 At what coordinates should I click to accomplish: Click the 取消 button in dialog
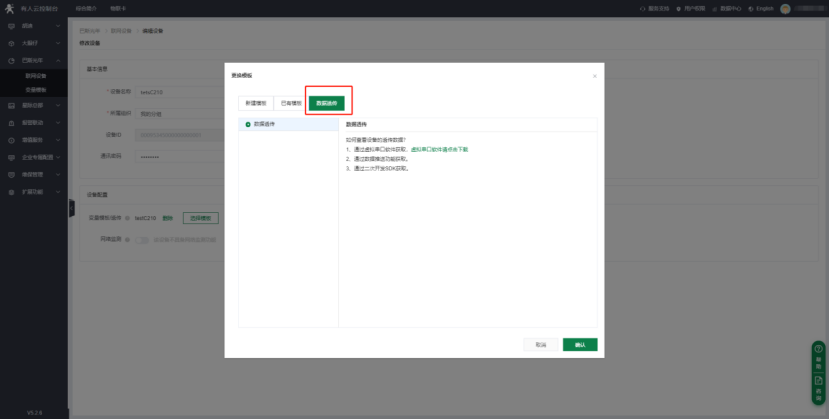[540, 344]
